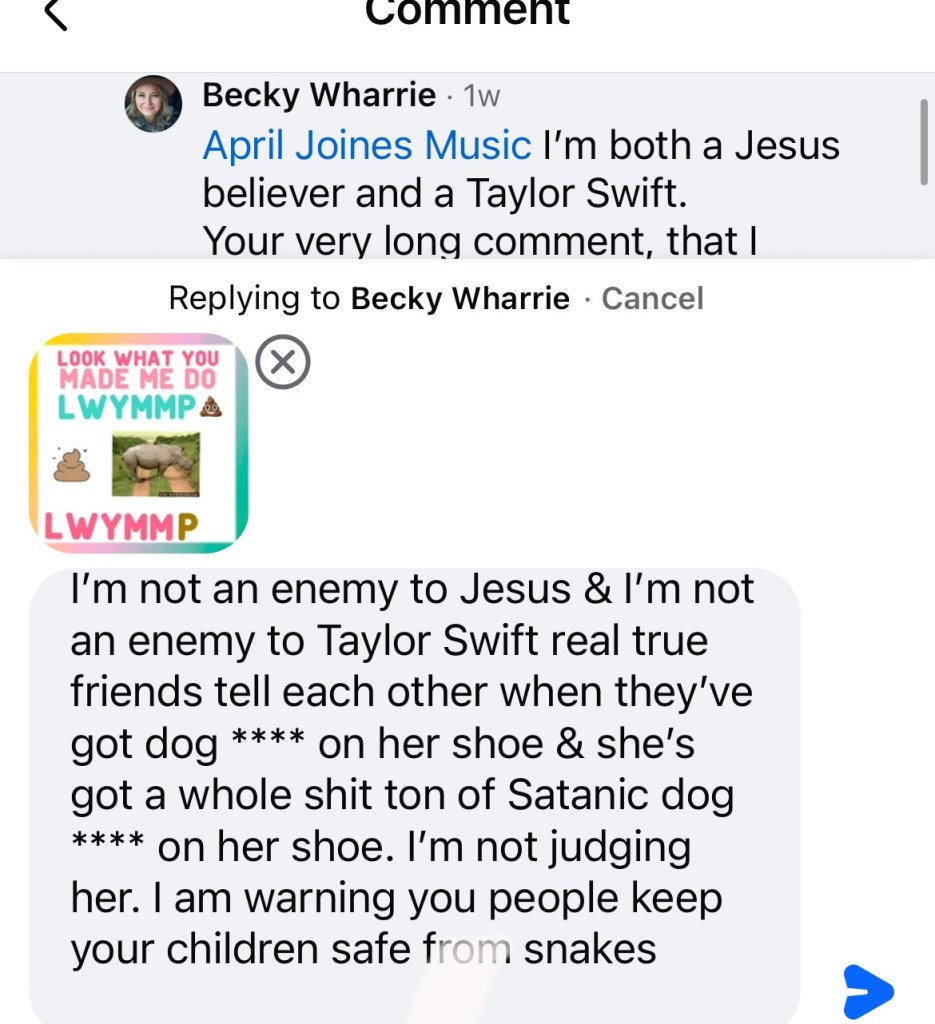This screenshot has width=935, height=1024.
Task: Click the comment thread scrollbar
Action: pos(924,142)
